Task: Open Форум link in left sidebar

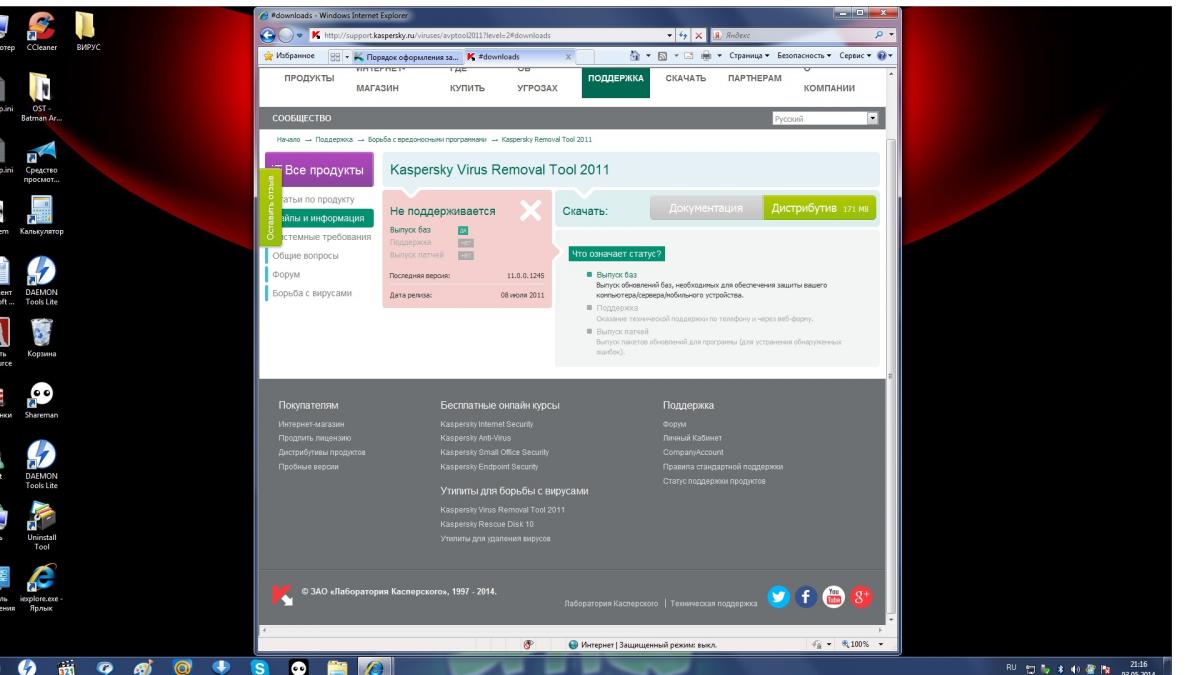Action: click(286, 274)
